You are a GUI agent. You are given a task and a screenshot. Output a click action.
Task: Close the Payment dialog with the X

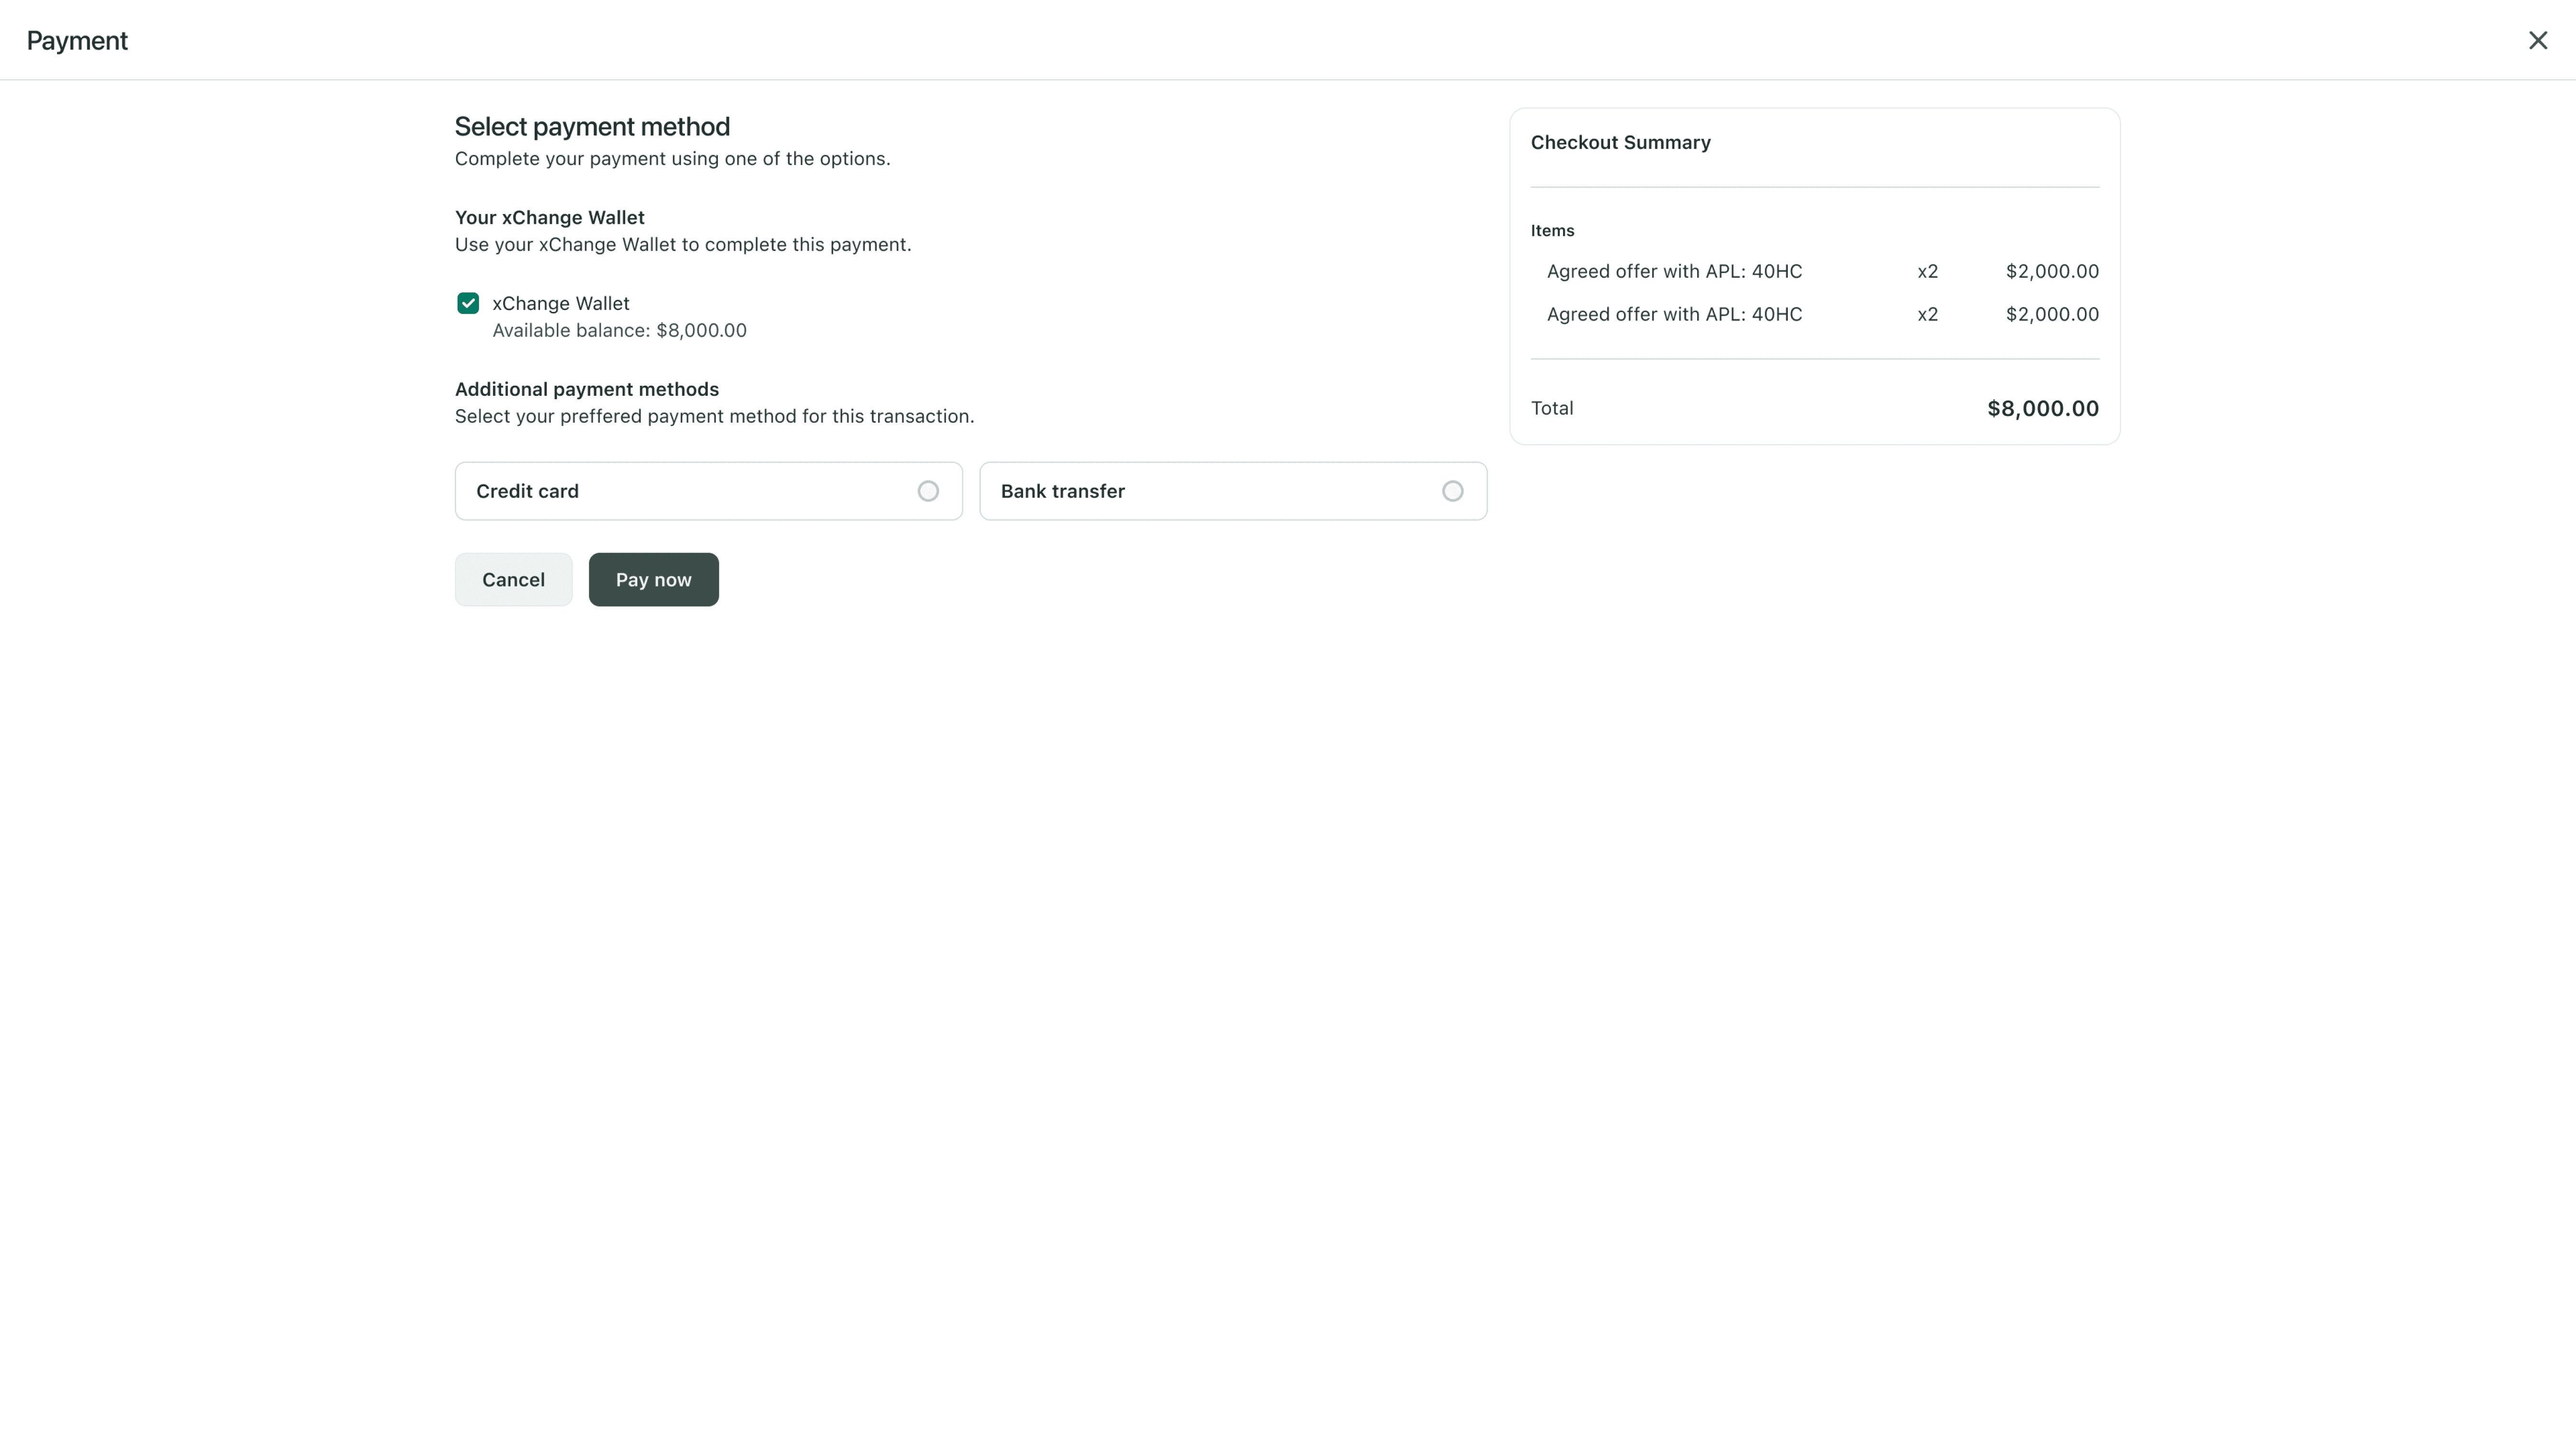pos(2537,40)
